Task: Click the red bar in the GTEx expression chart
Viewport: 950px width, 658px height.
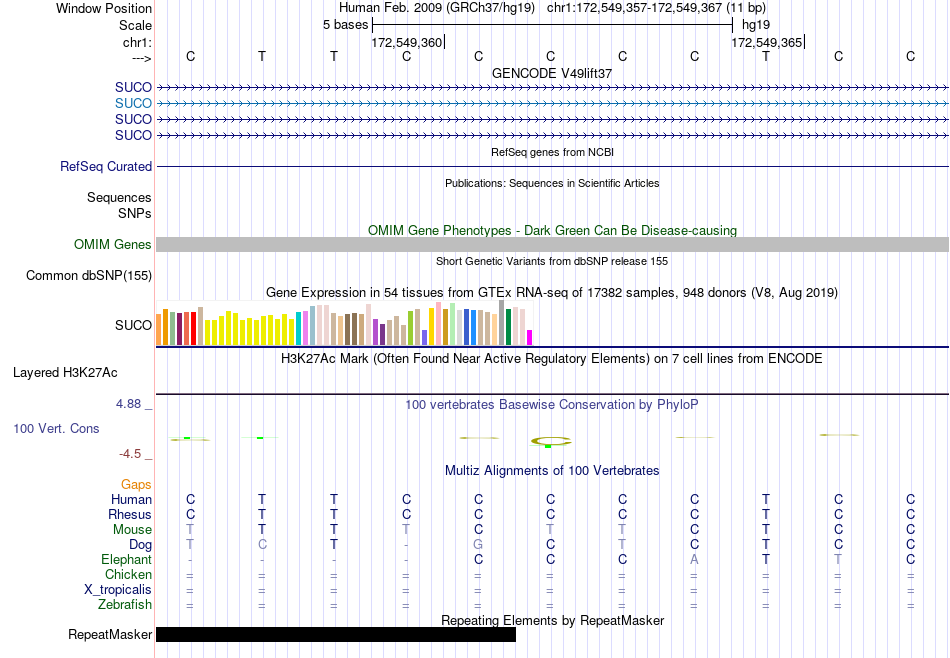Action: [x=193, y=328]
